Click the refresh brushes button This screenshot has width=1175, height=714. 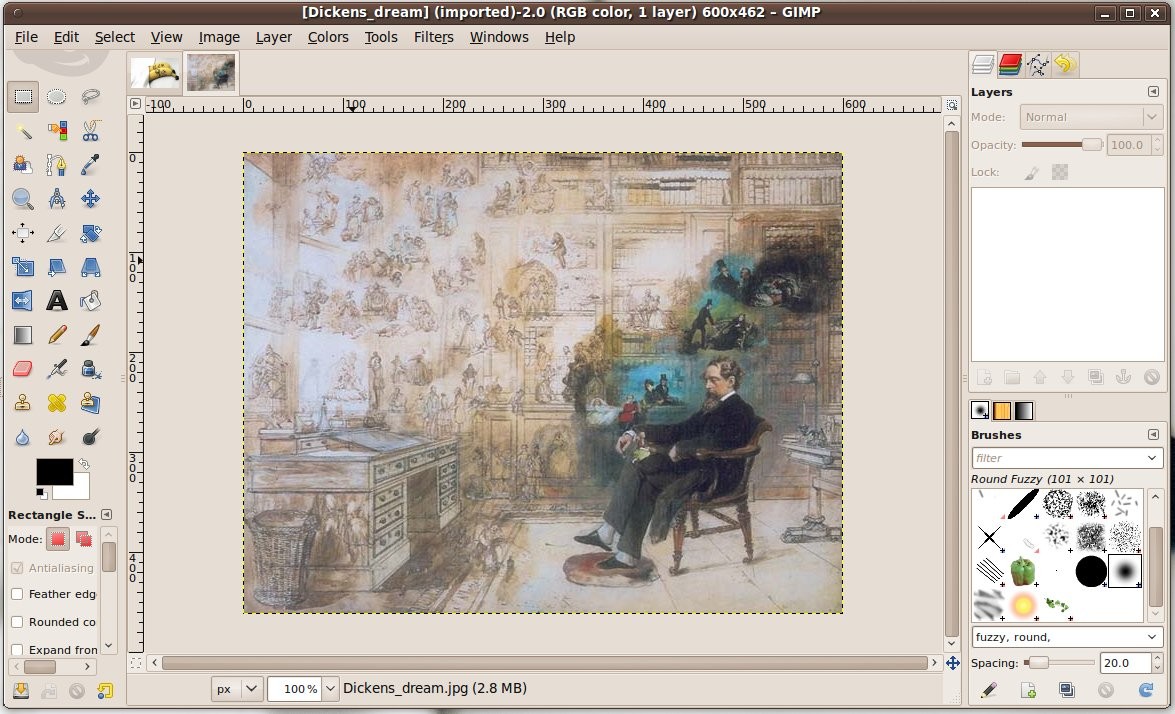click(x=1146, y=690)
